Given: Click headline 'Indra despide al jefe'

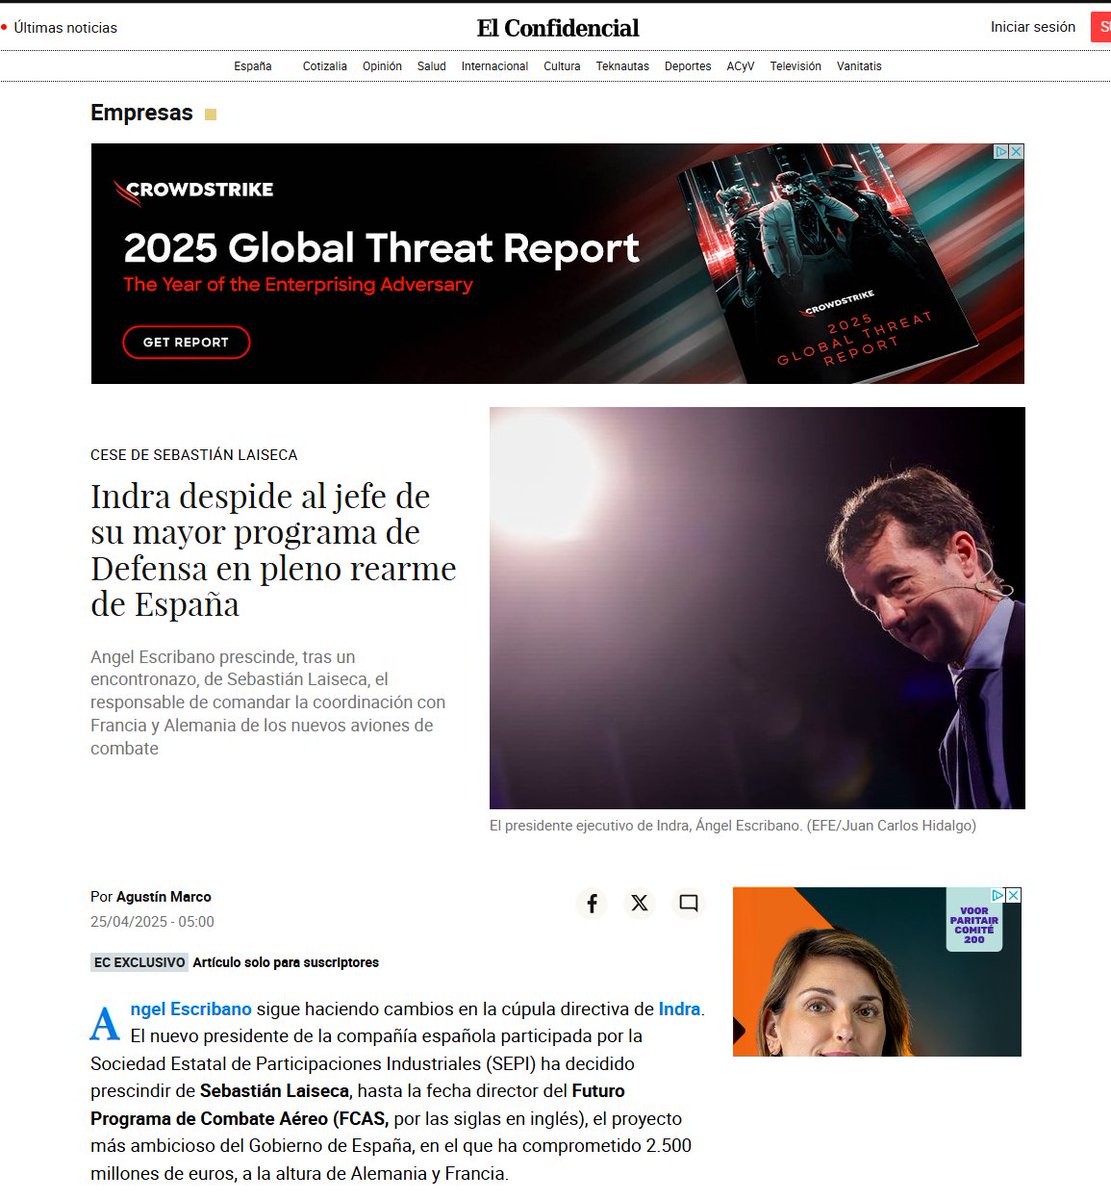Looking at the screenshot, I should [x=273, y=550].
